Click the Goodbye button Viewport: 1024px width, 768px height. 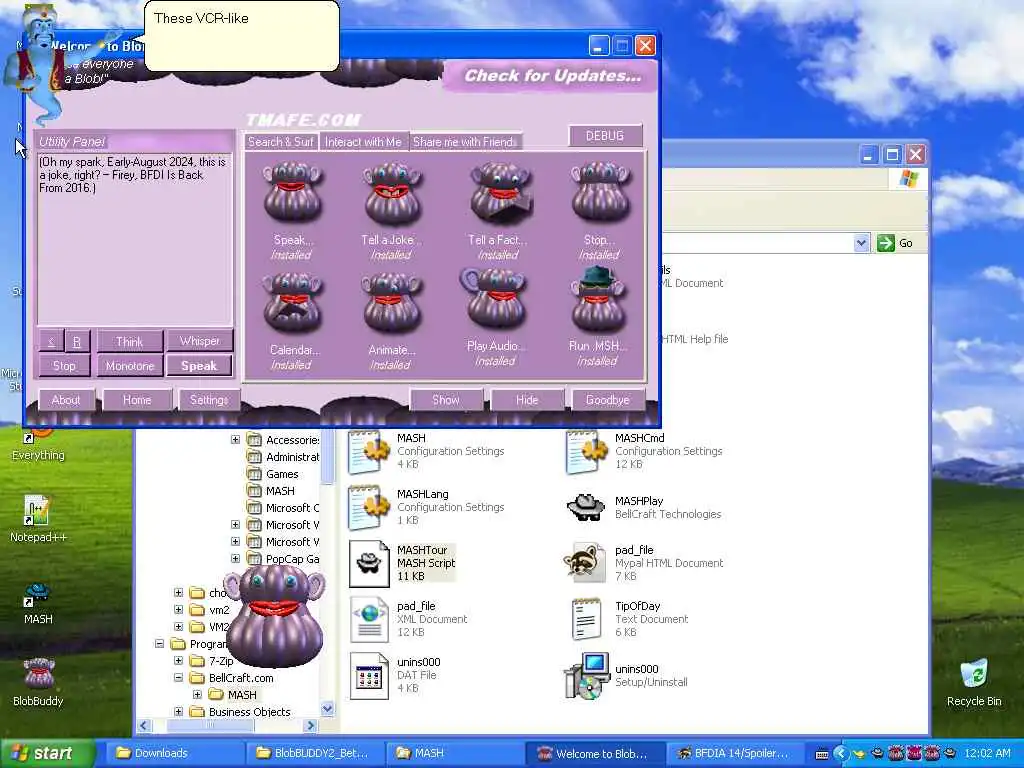607,400
